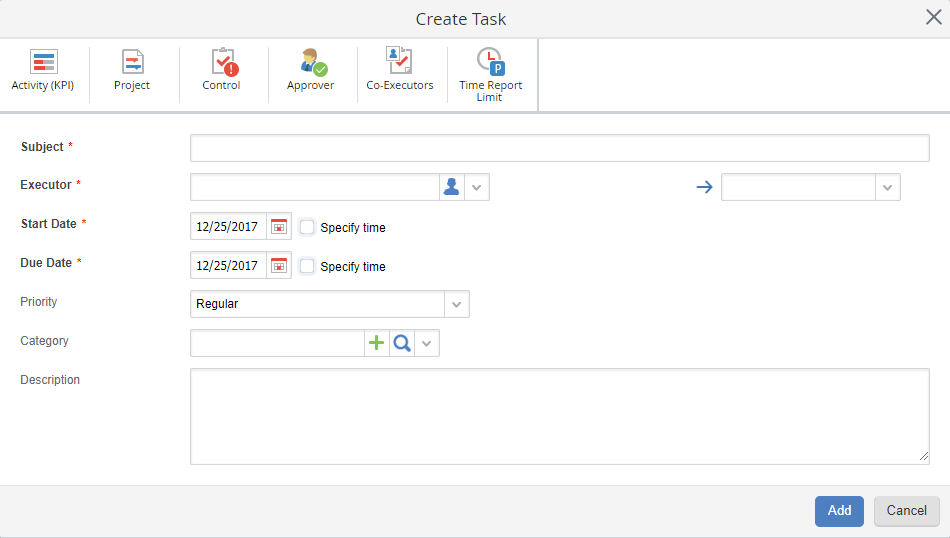The image size is (950, 538).
Task: Click the Add button
Action: tap(839, 510)
